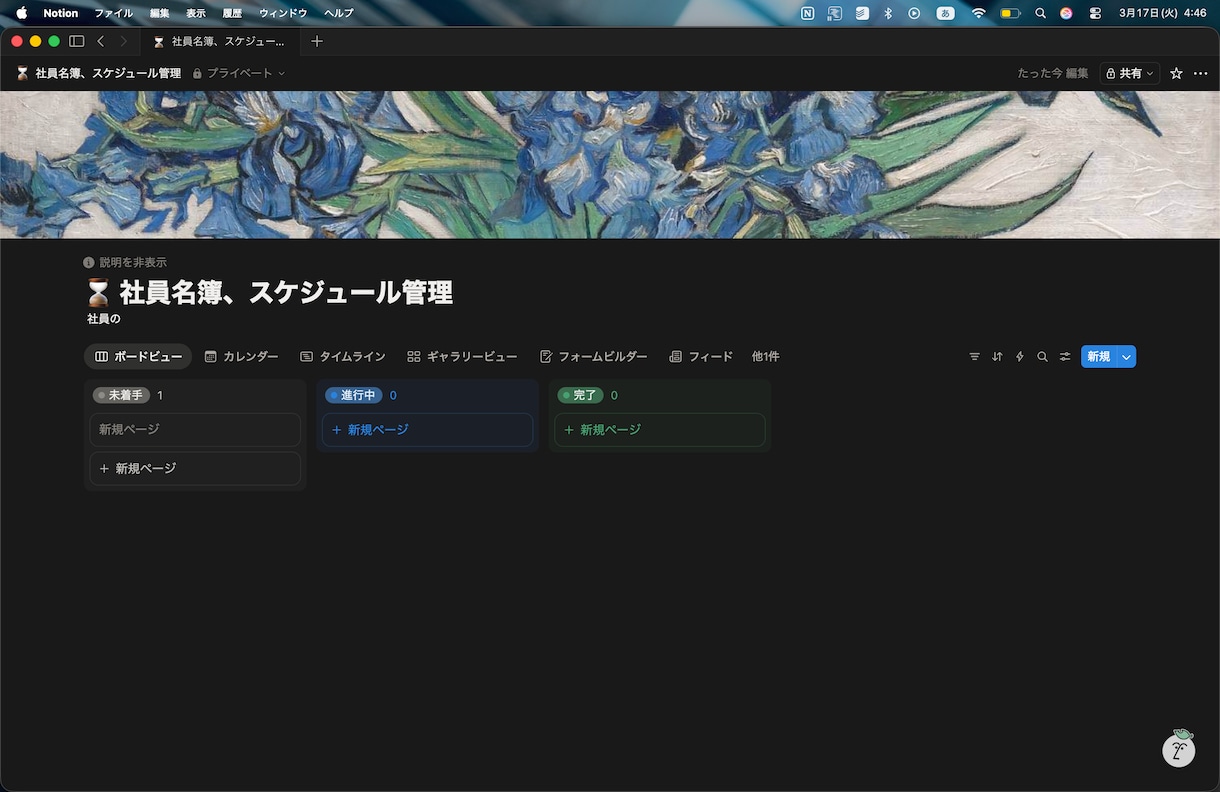
Task: Open the Apple menu
Action: 21,13
